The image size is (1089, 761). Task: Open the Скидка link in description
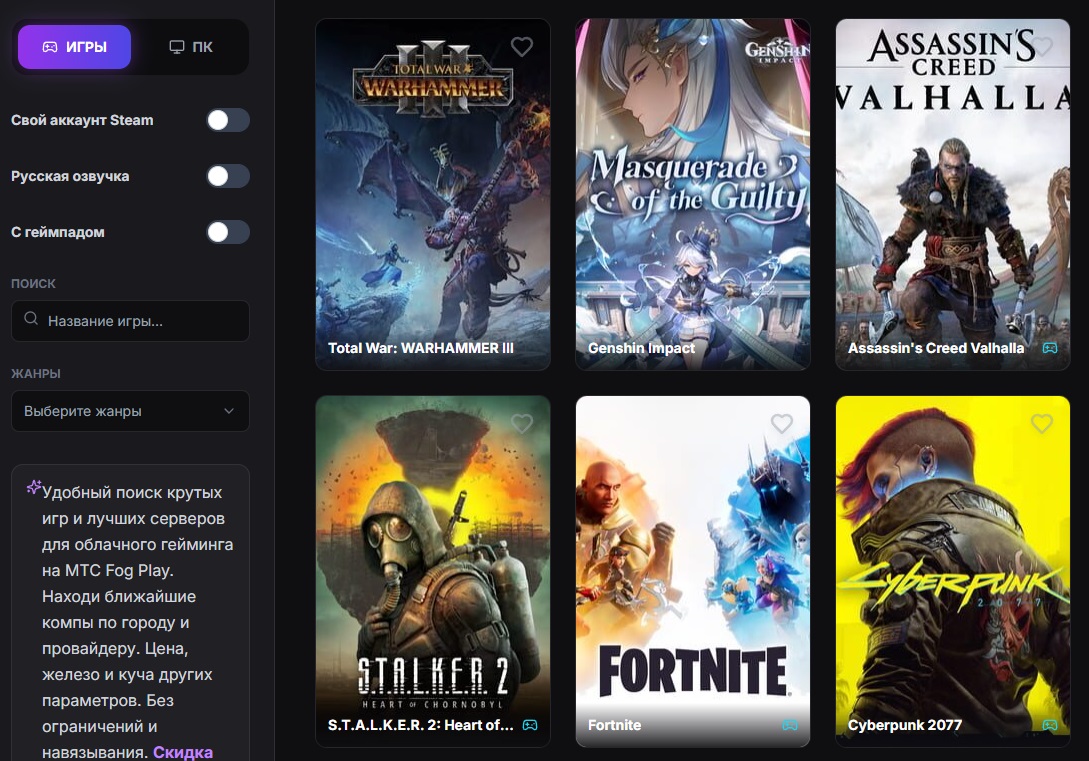(x=183, y=752)
